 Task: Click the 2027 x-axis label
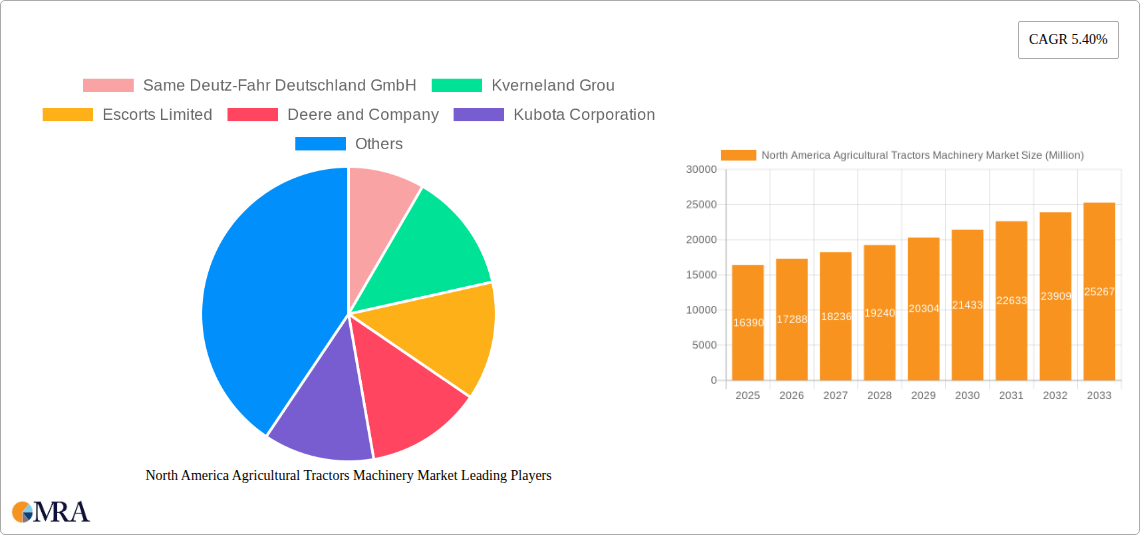coord(835,395)
